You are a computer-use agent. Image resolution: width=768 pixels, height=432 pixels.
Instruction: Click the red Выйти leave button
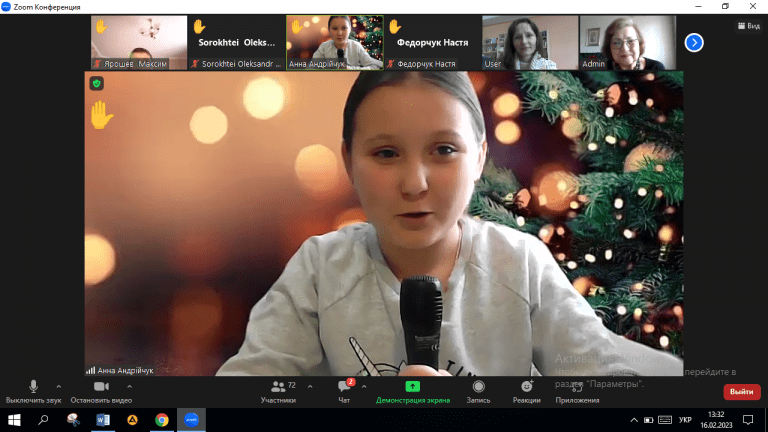tap(741, 391)
